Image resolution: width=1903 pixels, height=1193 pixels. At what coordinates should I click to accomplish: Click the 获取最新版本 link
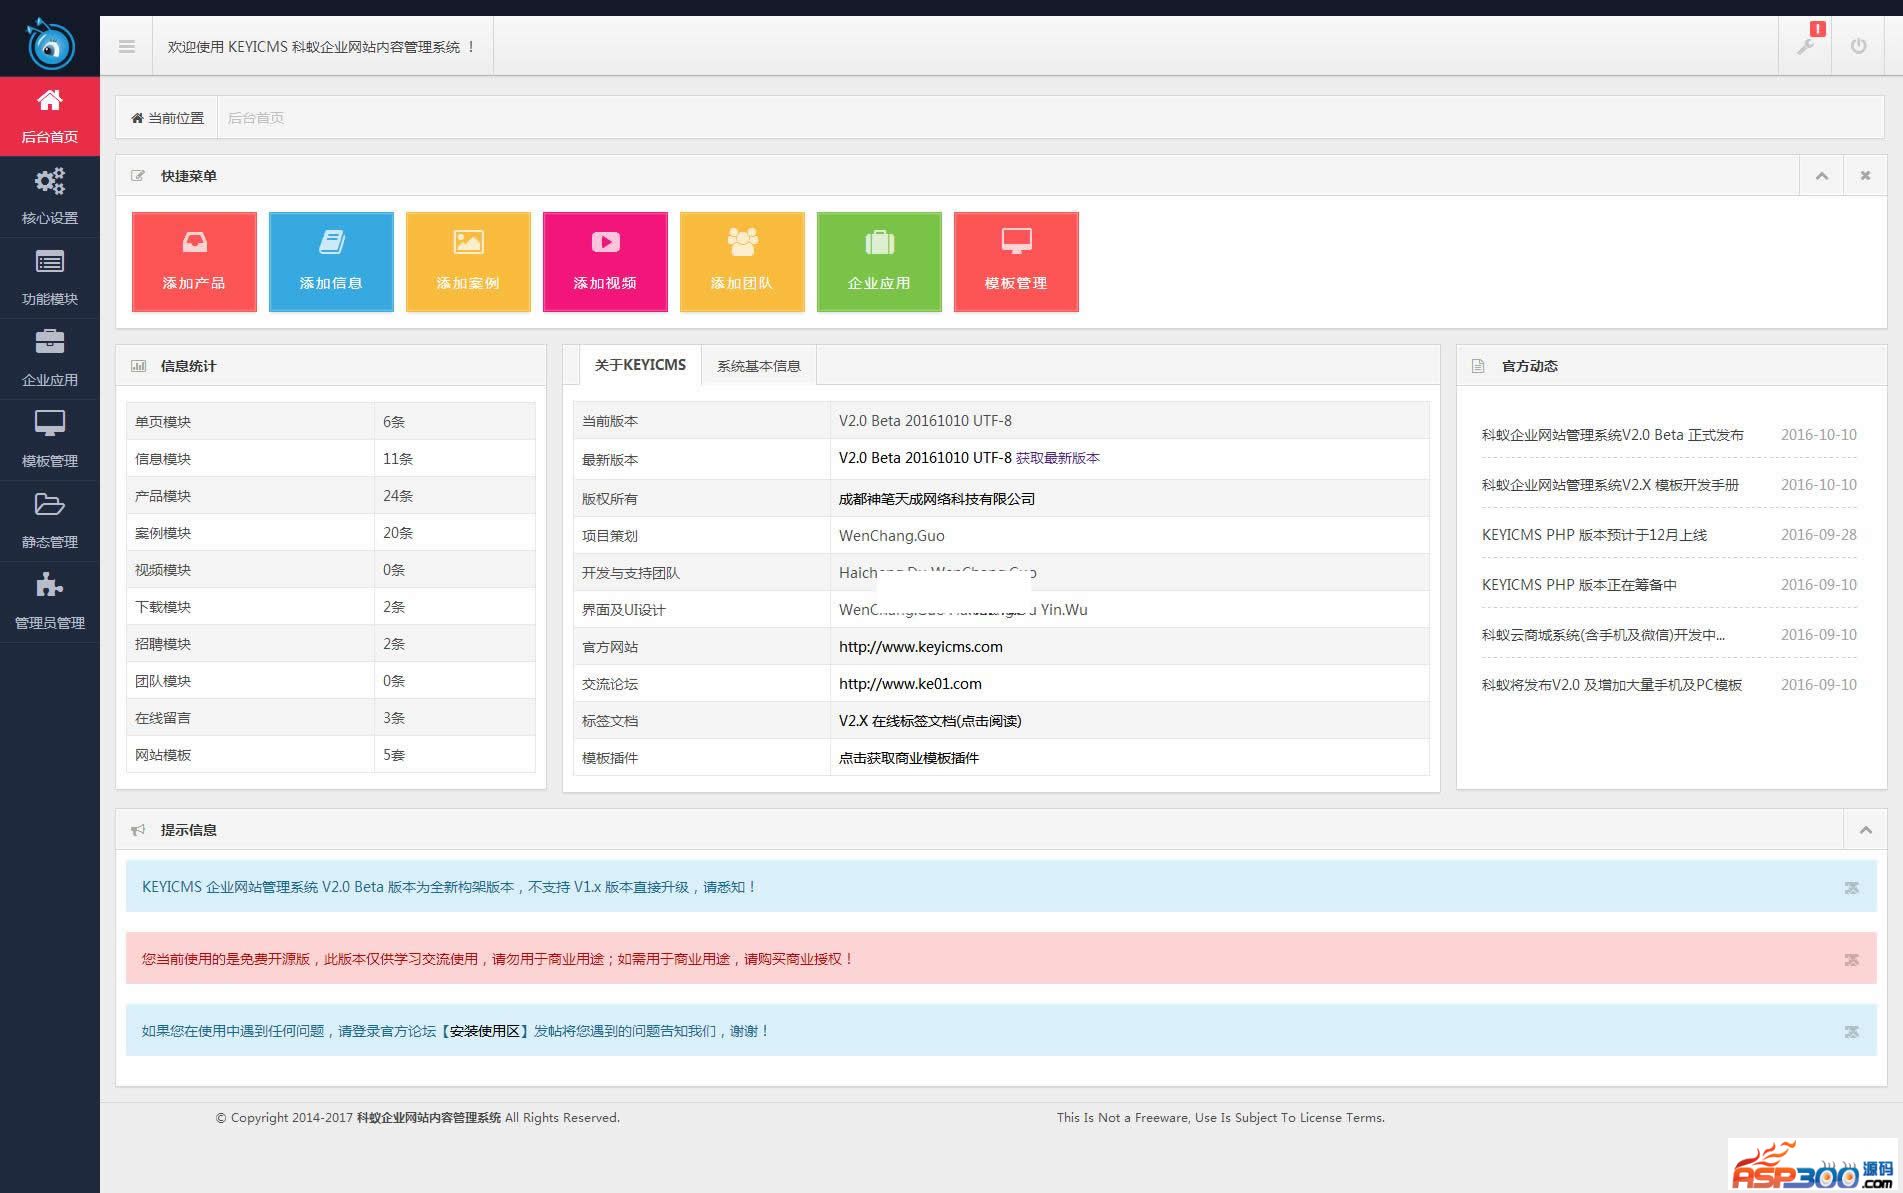1057,458
